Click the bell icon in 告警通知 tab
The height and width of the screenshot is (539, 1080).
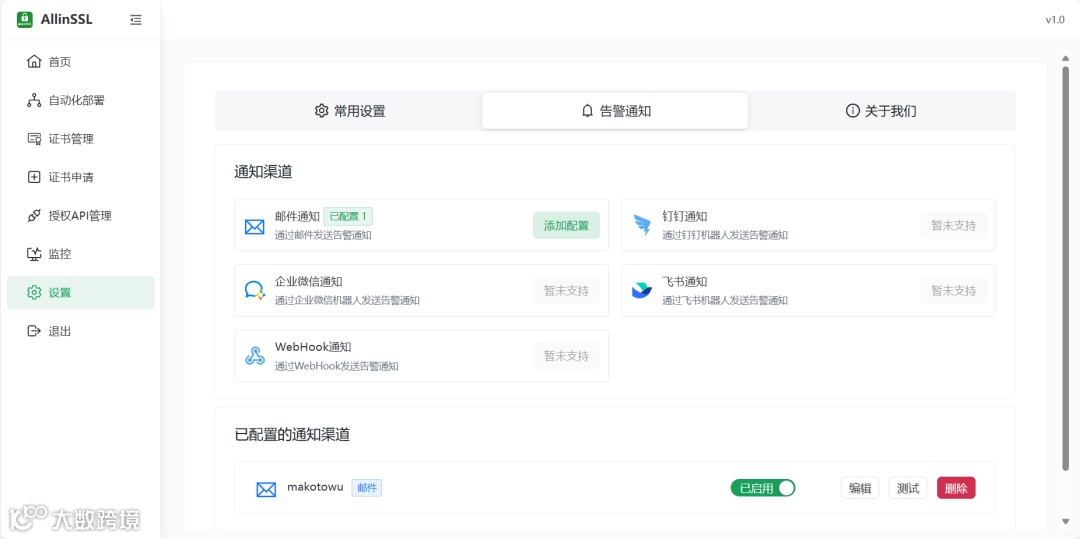click(588, 111)
